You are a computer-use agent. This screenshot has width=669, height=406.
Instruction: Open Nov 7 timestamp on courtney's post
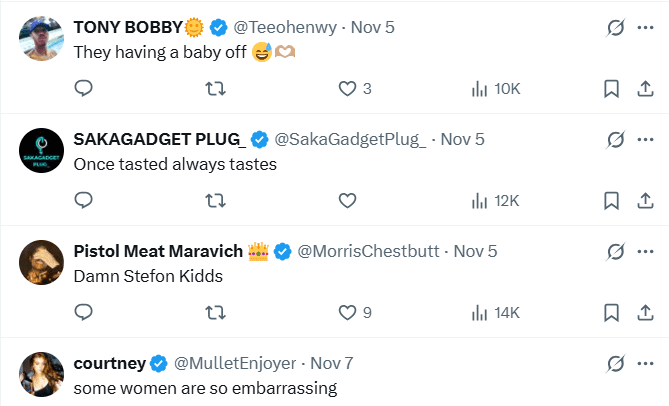coord(332,363)
